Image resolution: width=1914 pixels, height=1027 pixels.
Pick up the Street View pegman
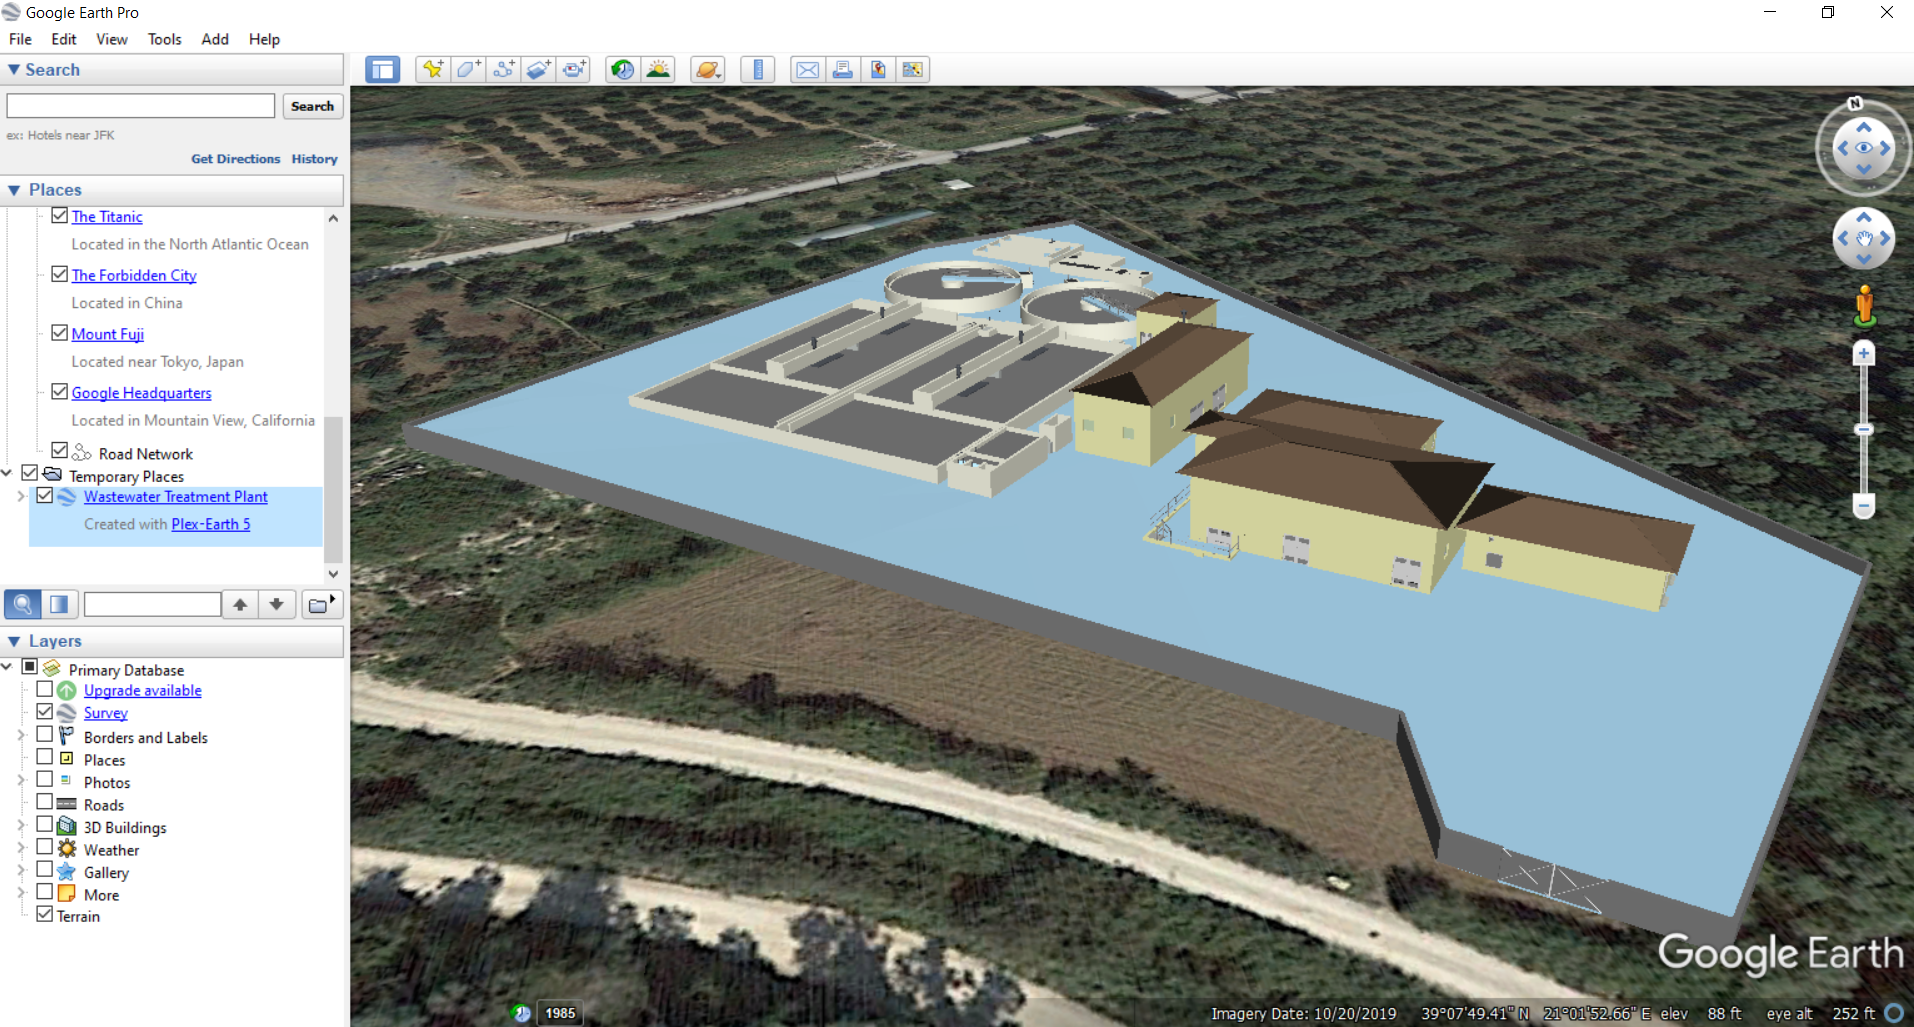tap(1864, 305)
